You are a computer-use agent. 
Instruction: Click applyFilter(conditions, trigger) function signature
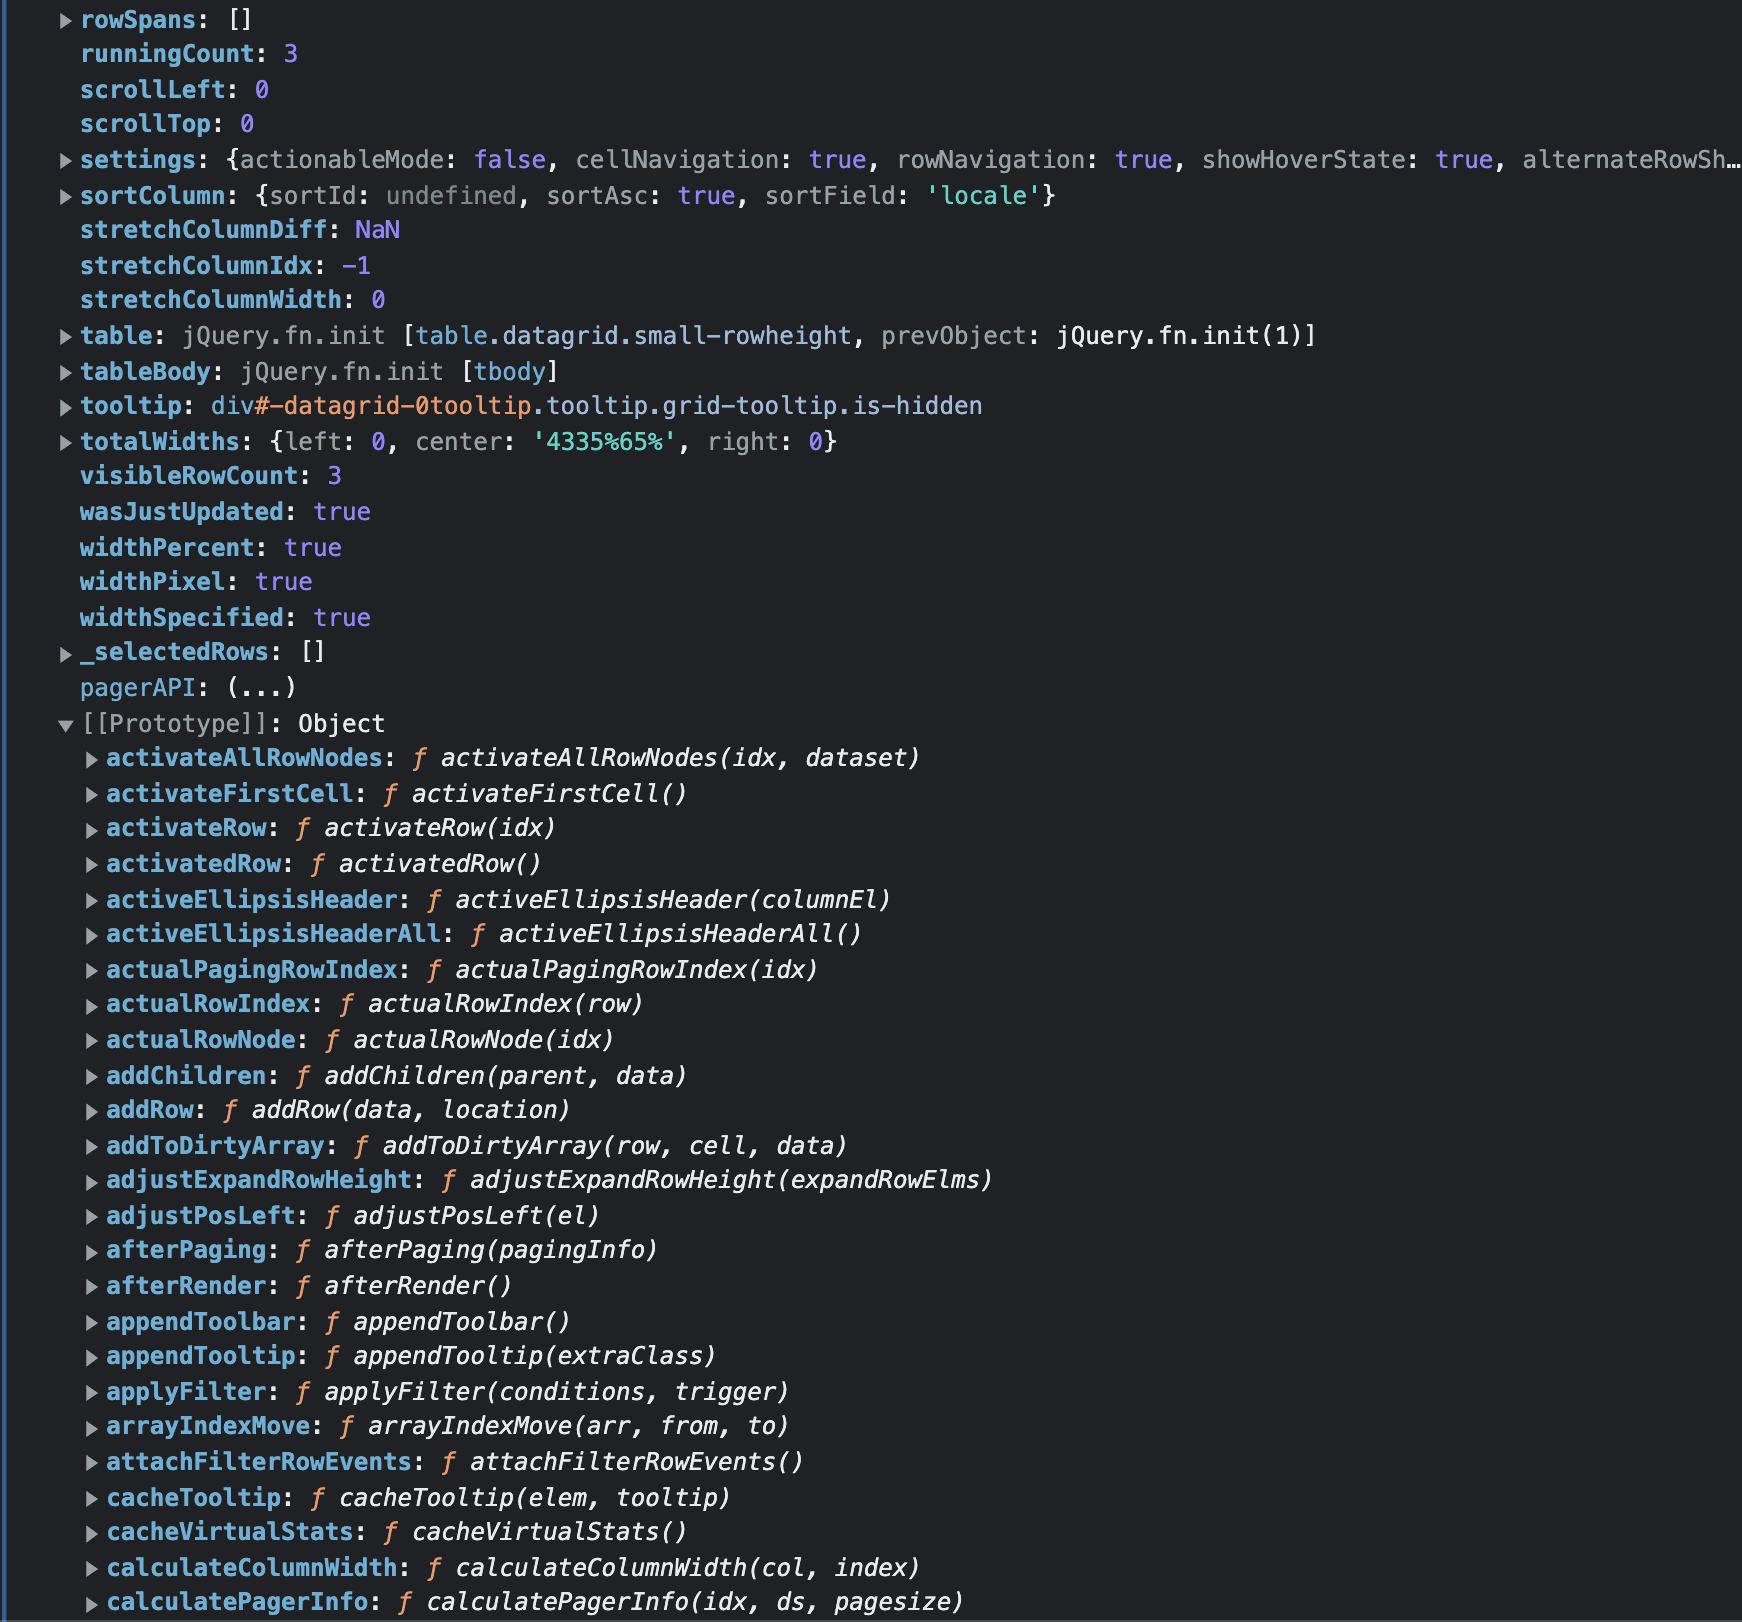click(556, 1392)
